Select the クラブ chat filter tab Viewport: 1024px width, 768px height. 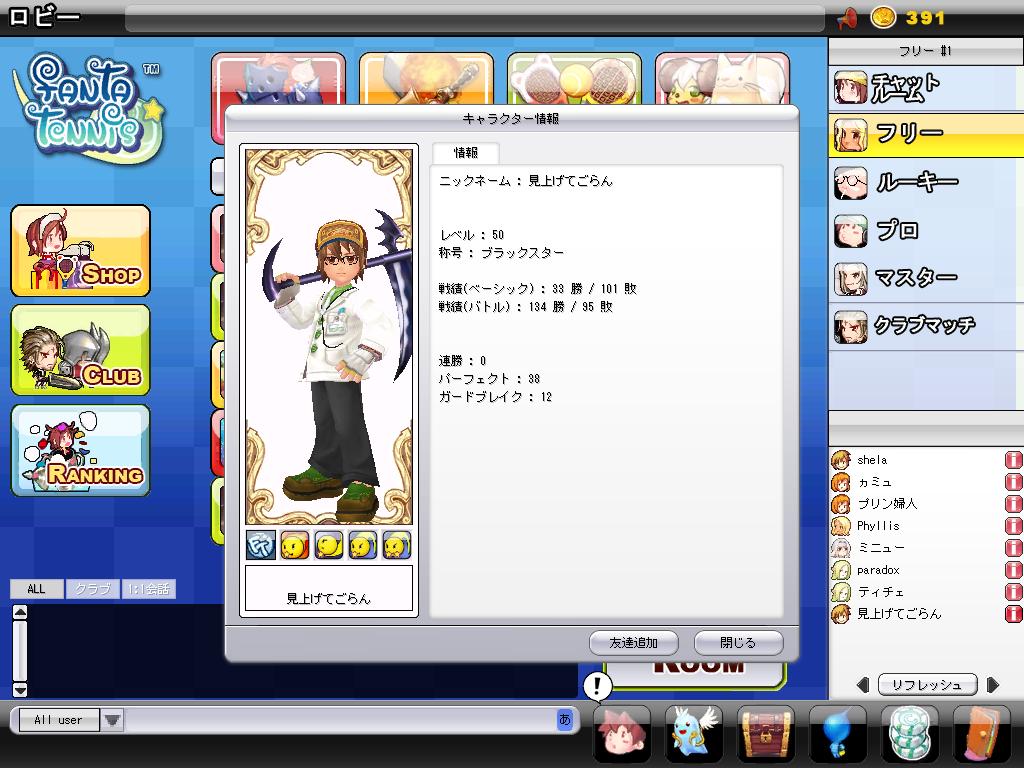[x=93, y=589]
